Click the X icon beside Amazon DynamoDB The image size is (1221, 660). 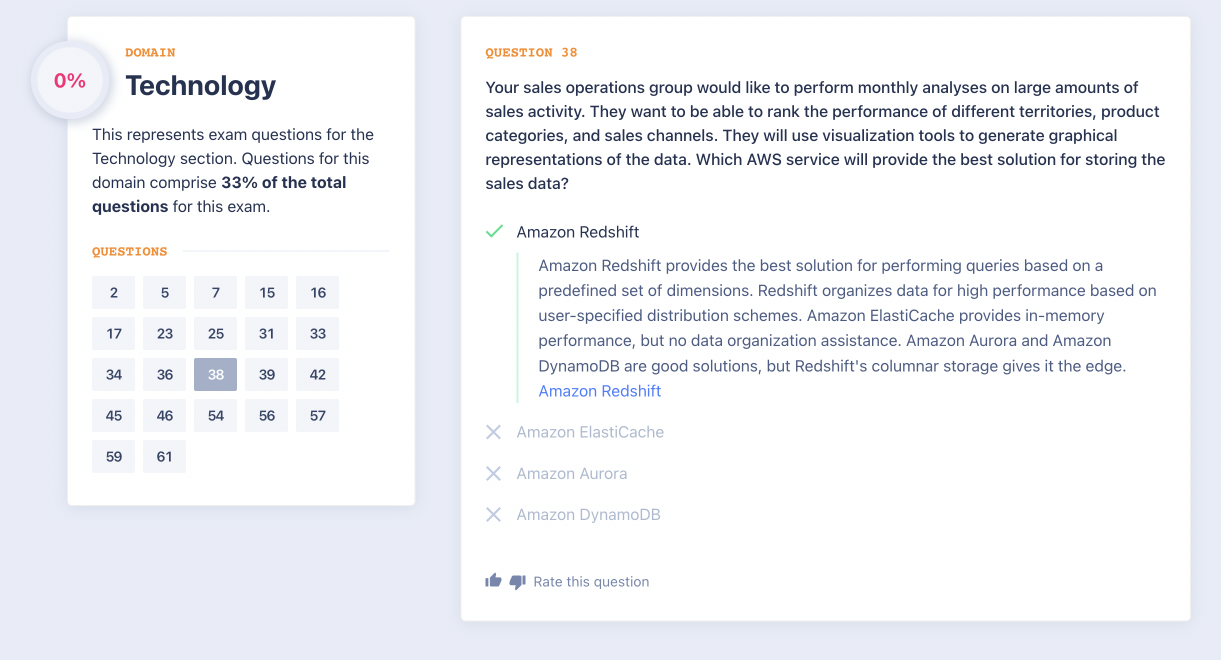(493, 515)
